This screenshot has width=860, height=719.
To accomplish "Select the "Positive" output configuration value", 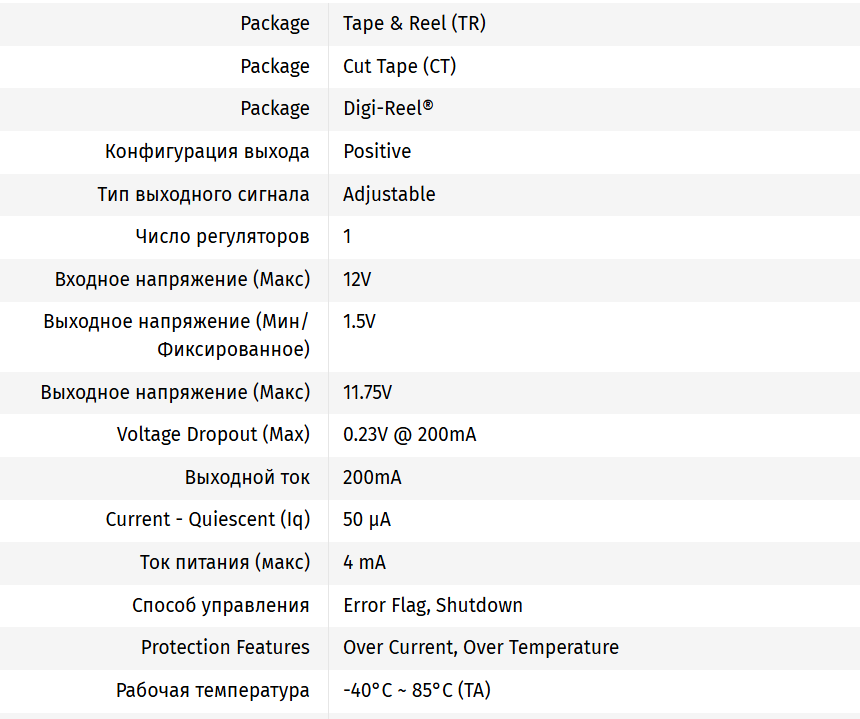I will click(377, 151).
